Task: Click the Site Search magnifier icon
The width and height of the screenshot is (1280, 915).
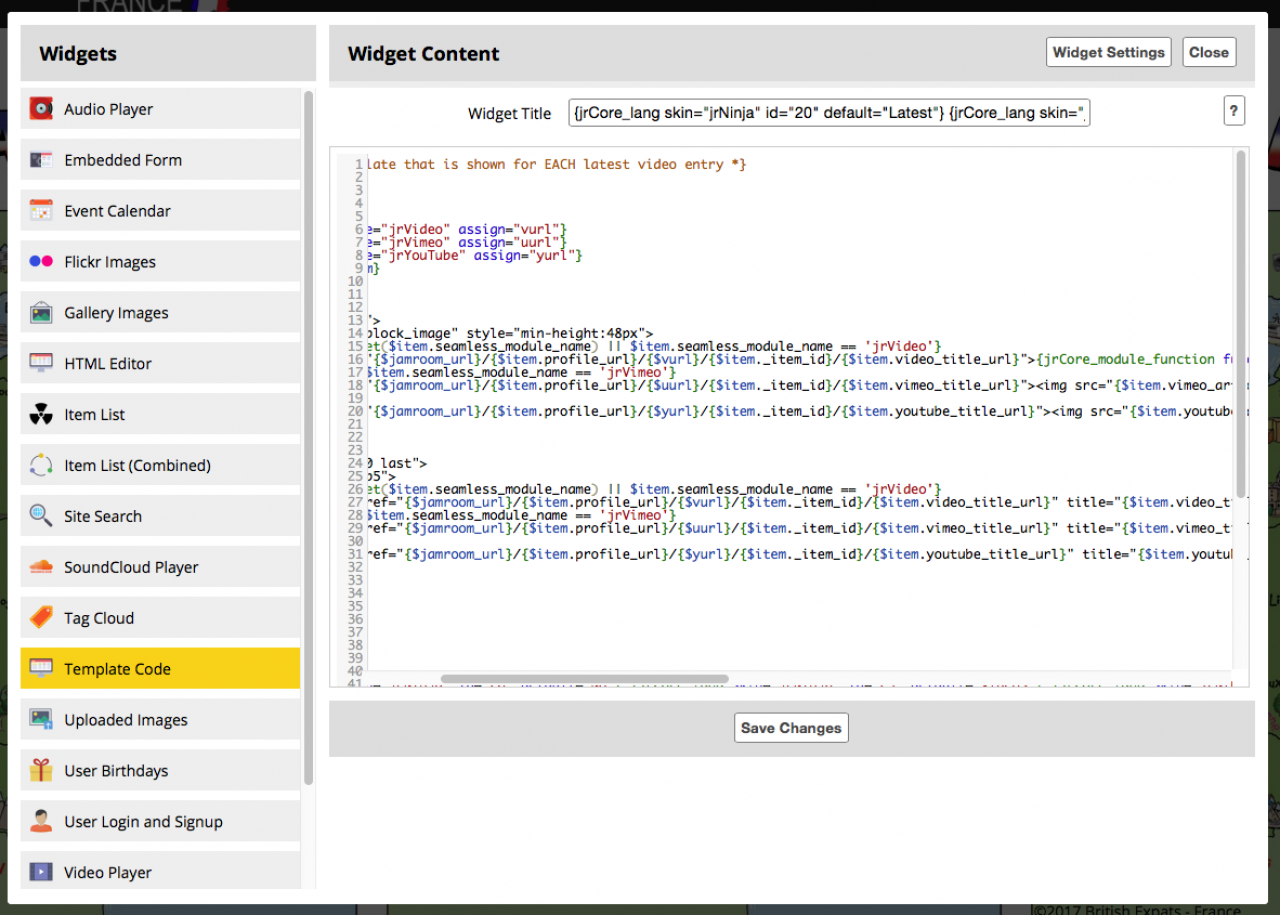Action: [41, 516]
